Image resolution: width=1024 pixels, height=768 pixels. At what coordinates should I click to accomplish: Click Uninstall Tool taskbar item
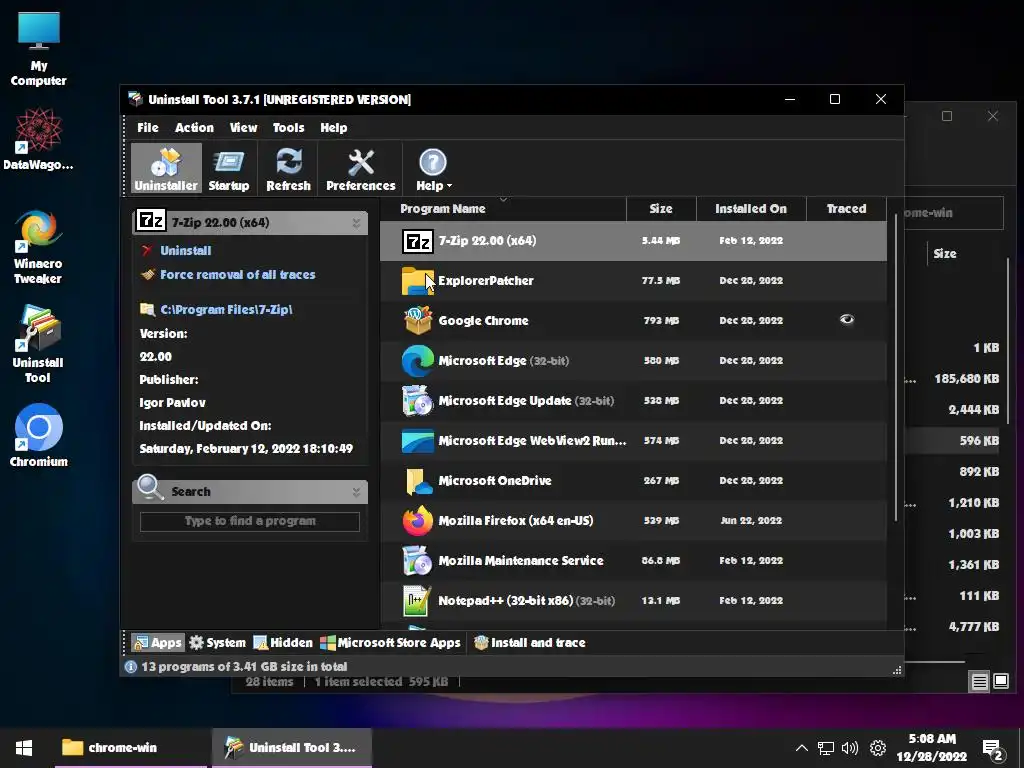(291, 748)
